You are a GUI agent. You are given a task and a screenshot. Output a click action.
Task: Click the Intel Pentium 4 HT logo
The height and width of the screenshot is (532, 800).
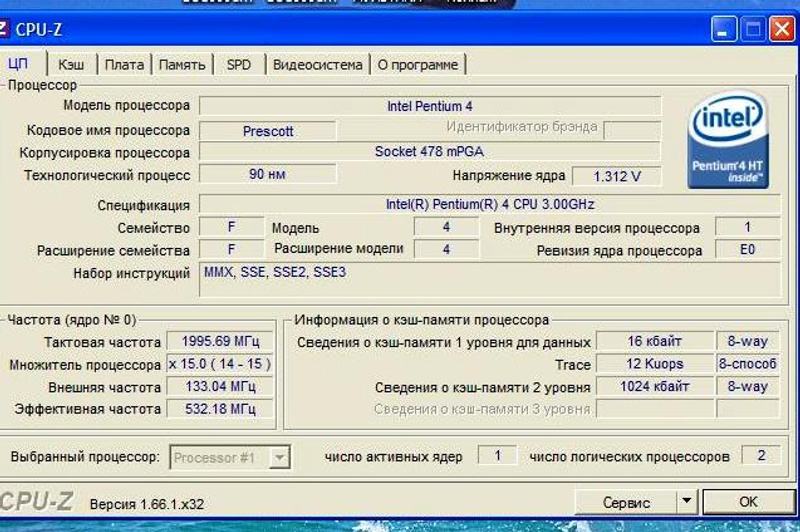click(x=728, y=140)
